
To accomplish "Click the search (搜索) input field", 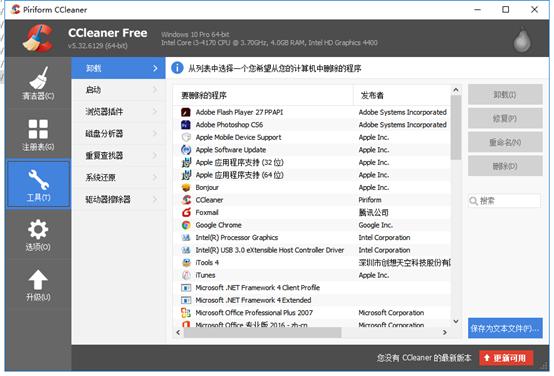I will pos(504,201).
